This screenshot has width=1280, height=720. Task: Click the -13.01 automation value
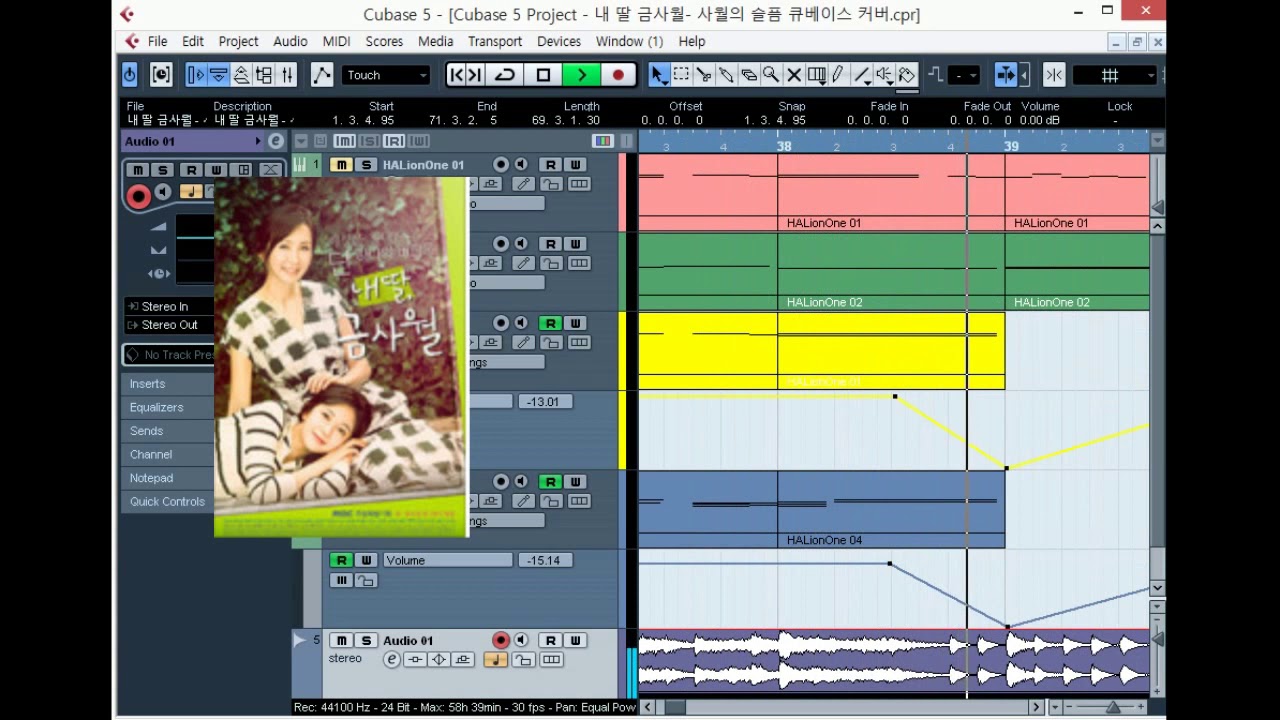544,402
